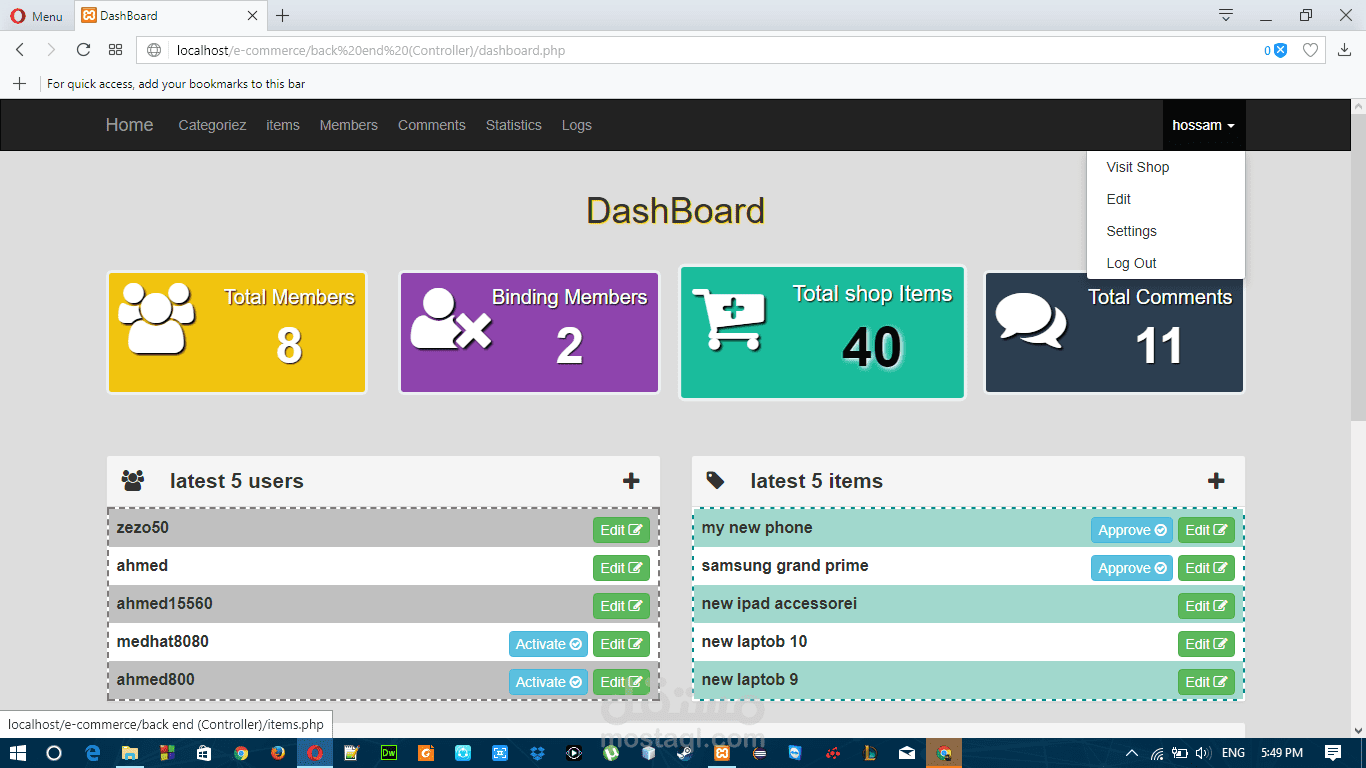
Task: Open the Windows action center icon
Action: tap(1333, 753)
